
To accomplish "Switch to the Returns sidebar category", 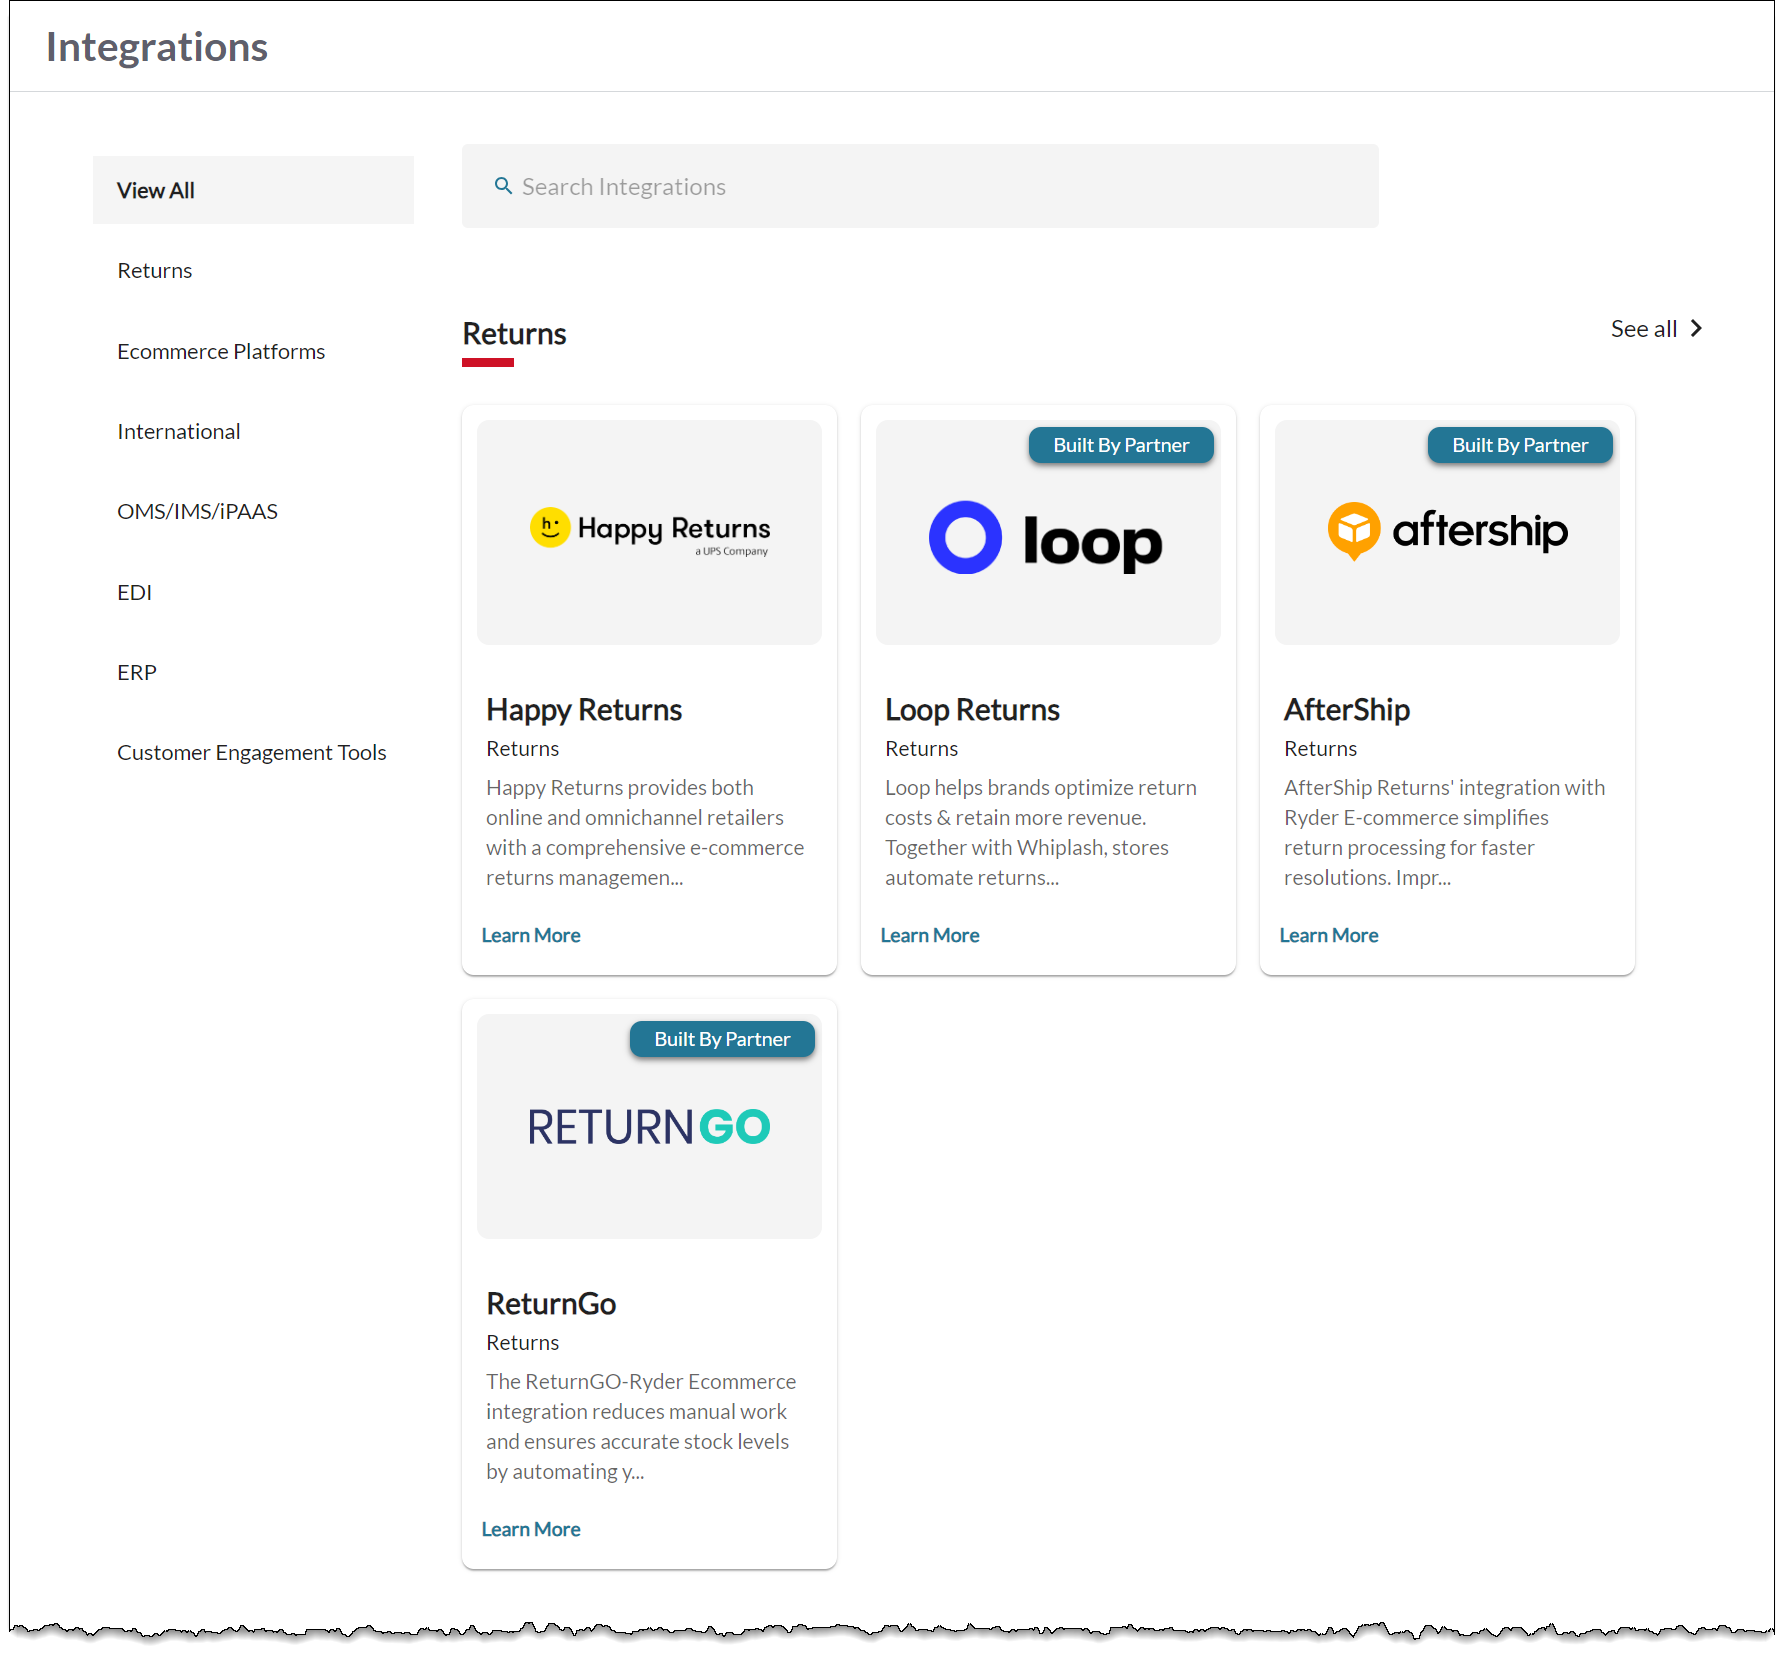I will [154, 270].
